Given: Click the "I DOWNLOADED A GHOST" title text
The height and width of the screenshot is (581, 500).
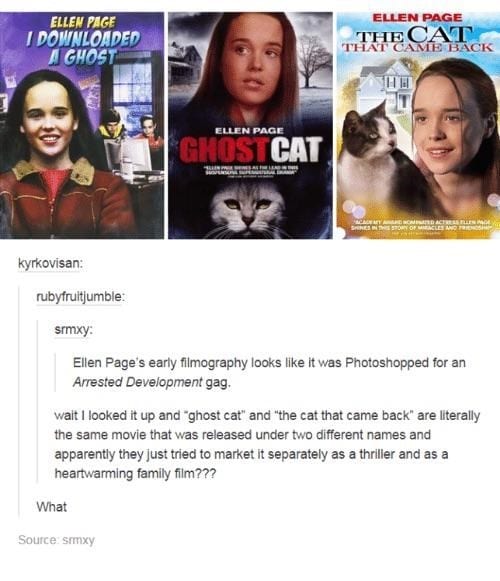Looking at the screenshot, I should point(83,47).
